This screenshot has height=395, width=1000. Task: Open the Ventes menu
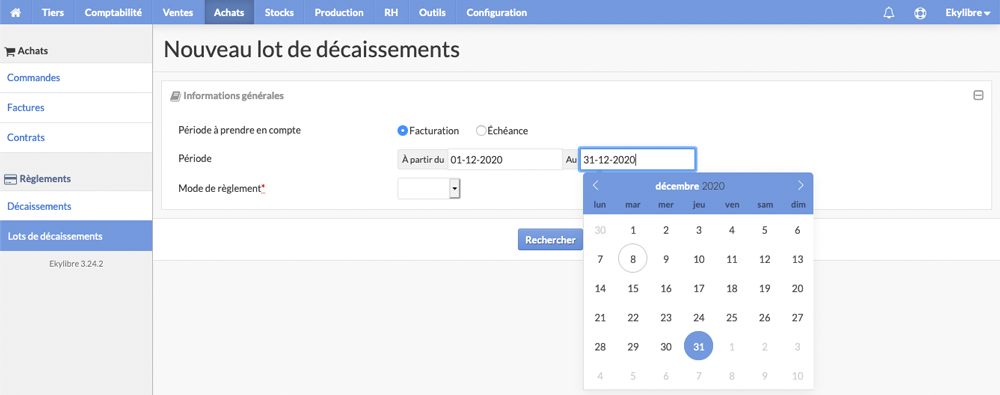pos(179,12)
